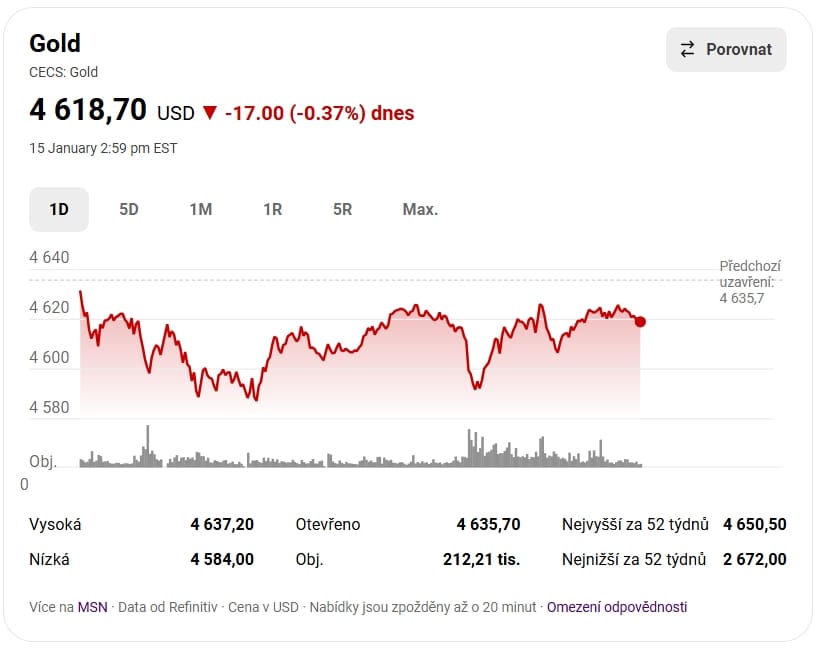Select the red dot marking the latest price
This screenshot has height=649, width=819.
click(x=639, y=322)
